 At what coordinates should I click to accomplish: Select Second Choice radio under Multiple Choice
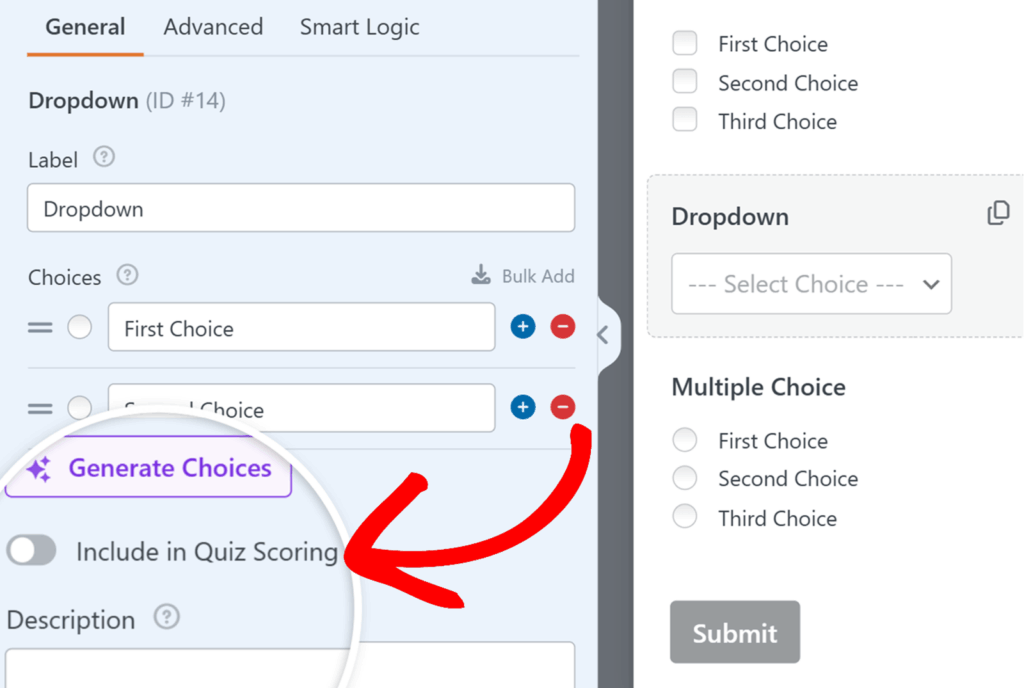point(685,479)
